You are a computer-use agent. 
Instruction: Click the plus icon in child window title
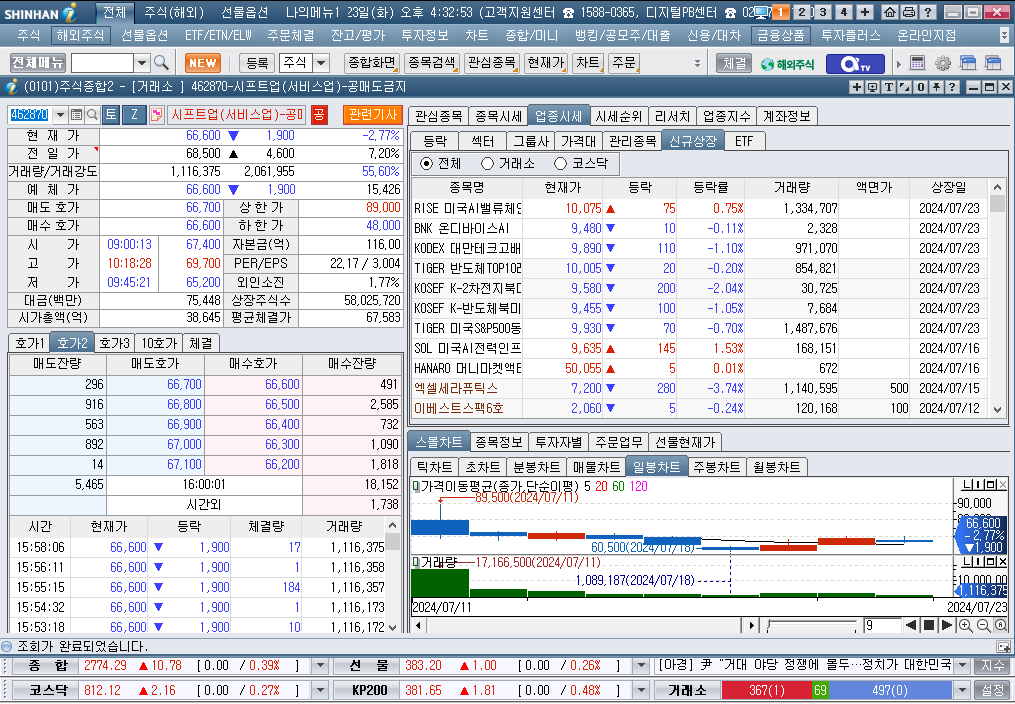pos(856,87)
